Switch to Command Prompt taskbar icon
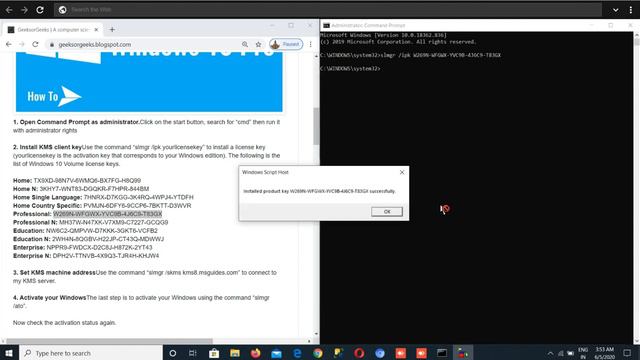The height and width of the screenshot is (360, 640). pos(442,353)
